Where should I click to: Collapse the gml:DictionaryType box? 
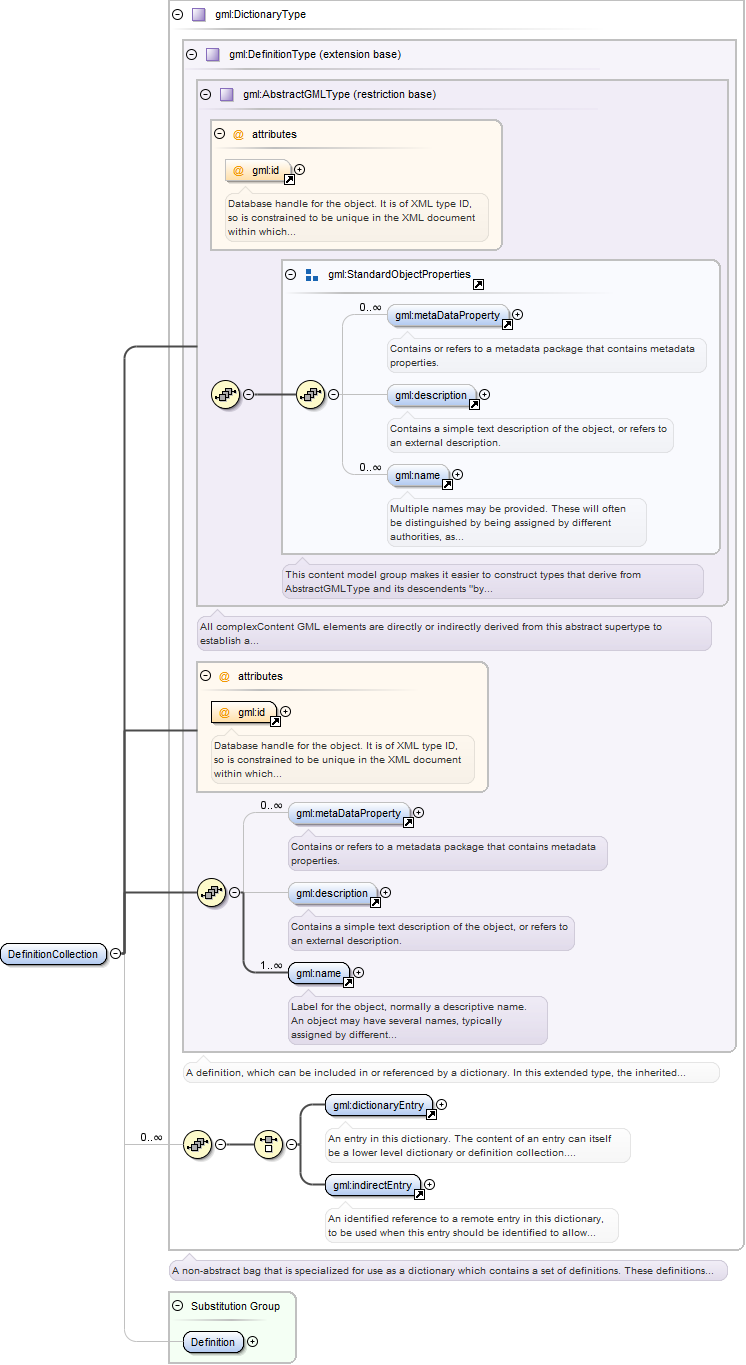pyautogui.click(x=177, y=15)
